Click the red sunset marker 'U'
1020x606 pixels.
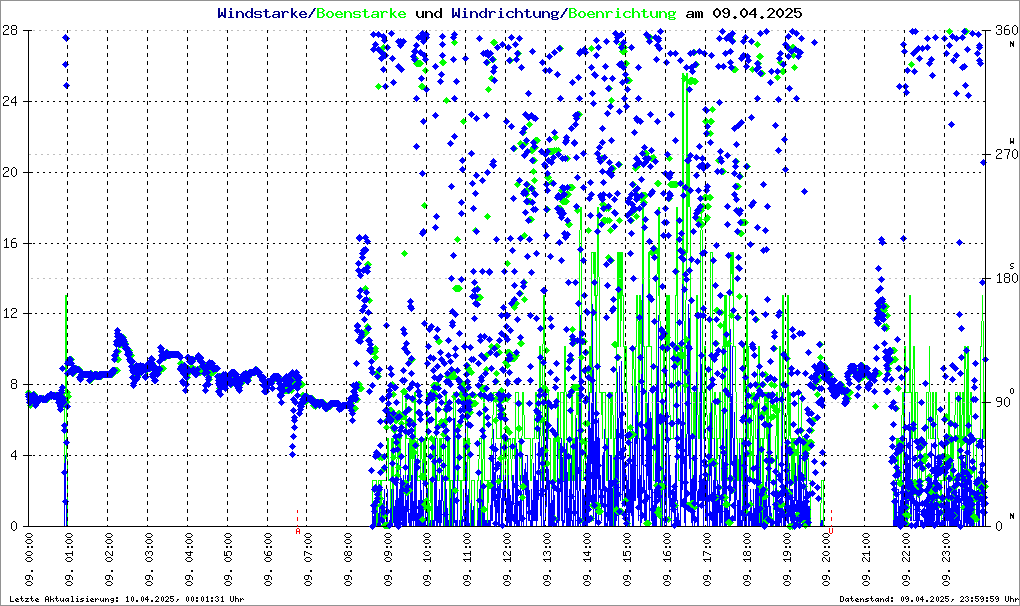(831, 531)
